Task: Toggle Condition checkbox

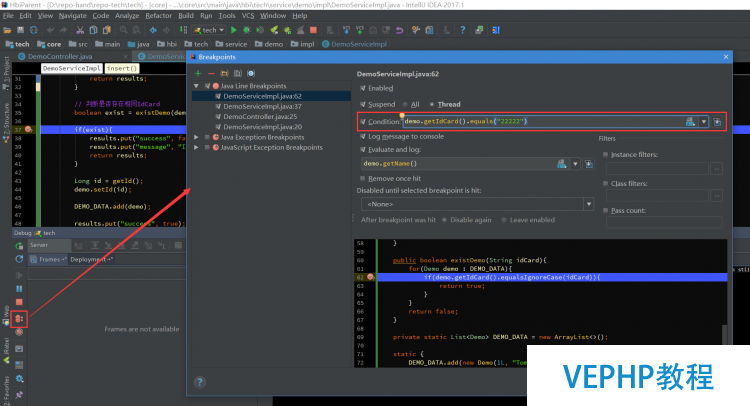Action: (363, 121)
